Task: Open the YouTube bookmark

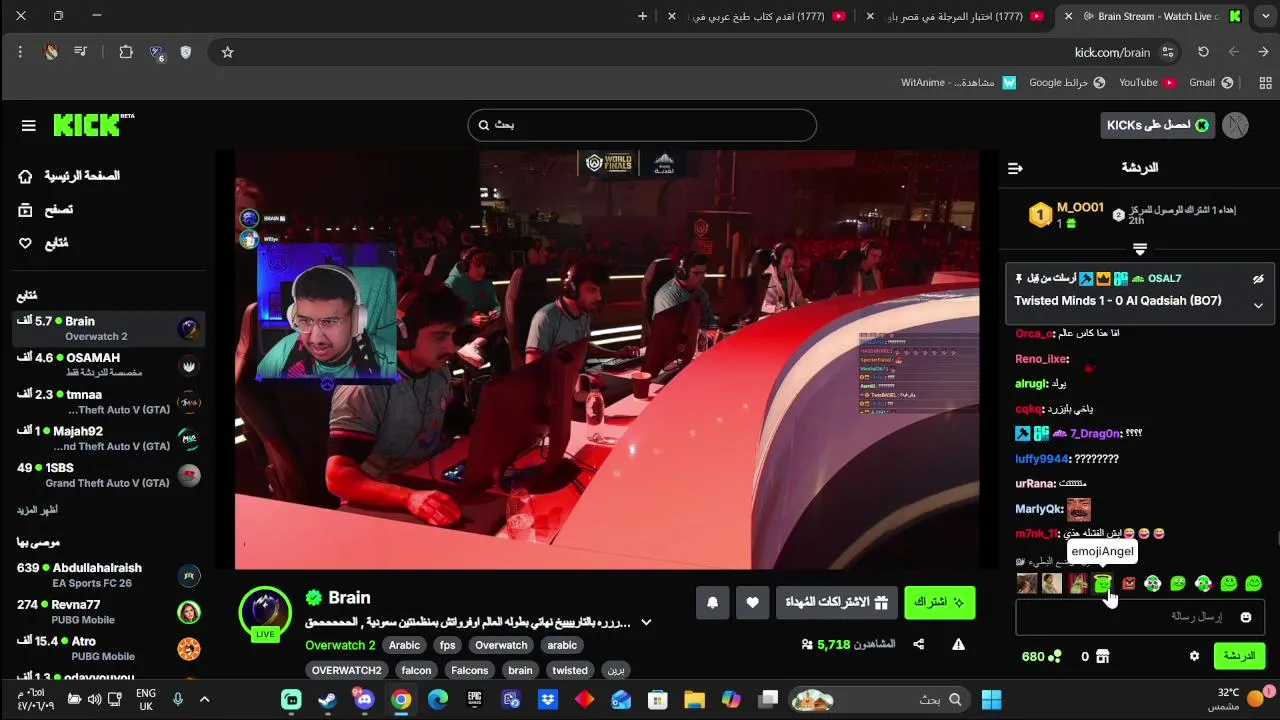Action: point(1147,83)
